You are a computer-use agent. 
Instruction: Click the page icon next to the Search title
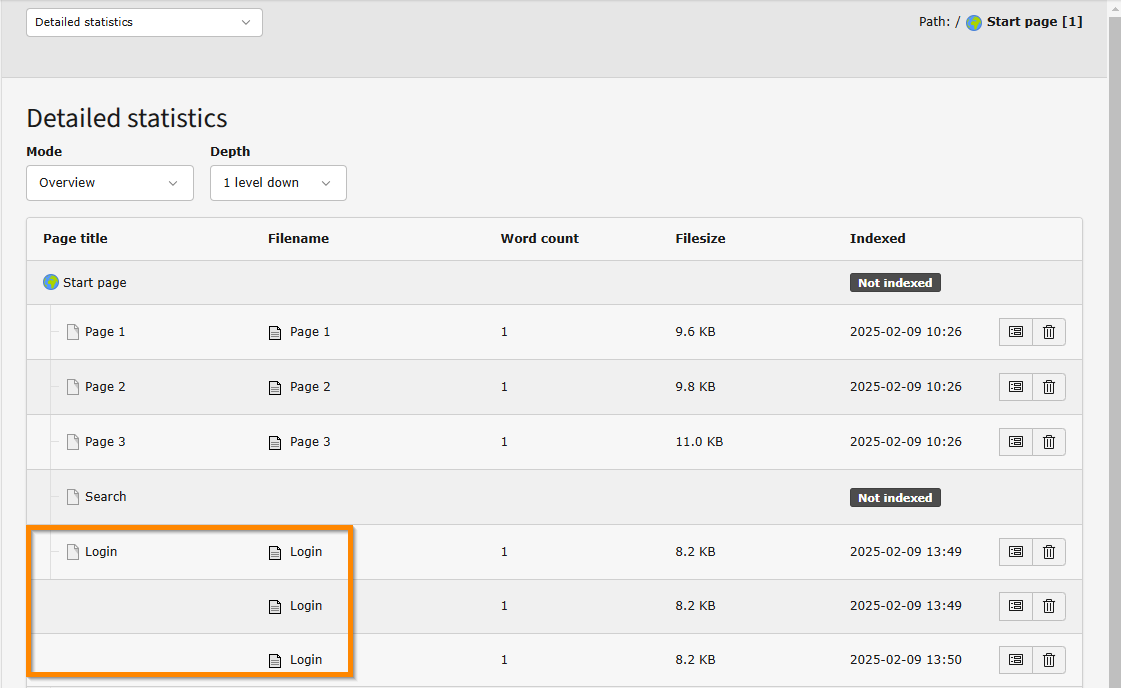click(x=71, y=496)
